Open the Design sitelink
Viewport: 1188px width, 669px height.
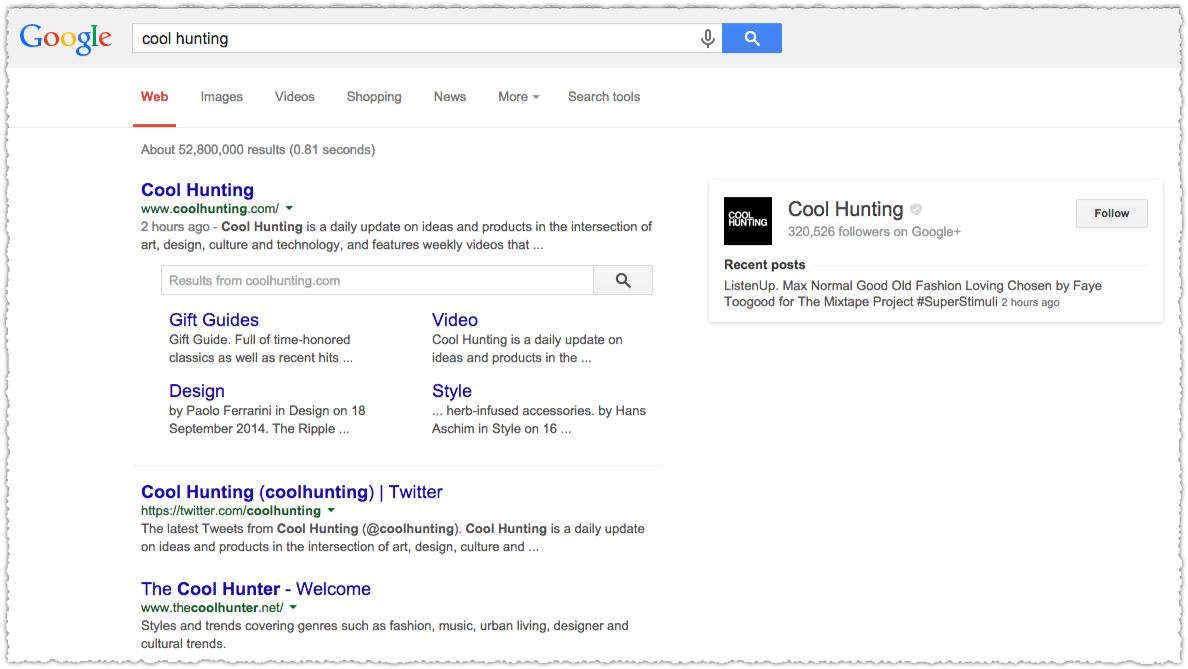click(x=197, y=391)
